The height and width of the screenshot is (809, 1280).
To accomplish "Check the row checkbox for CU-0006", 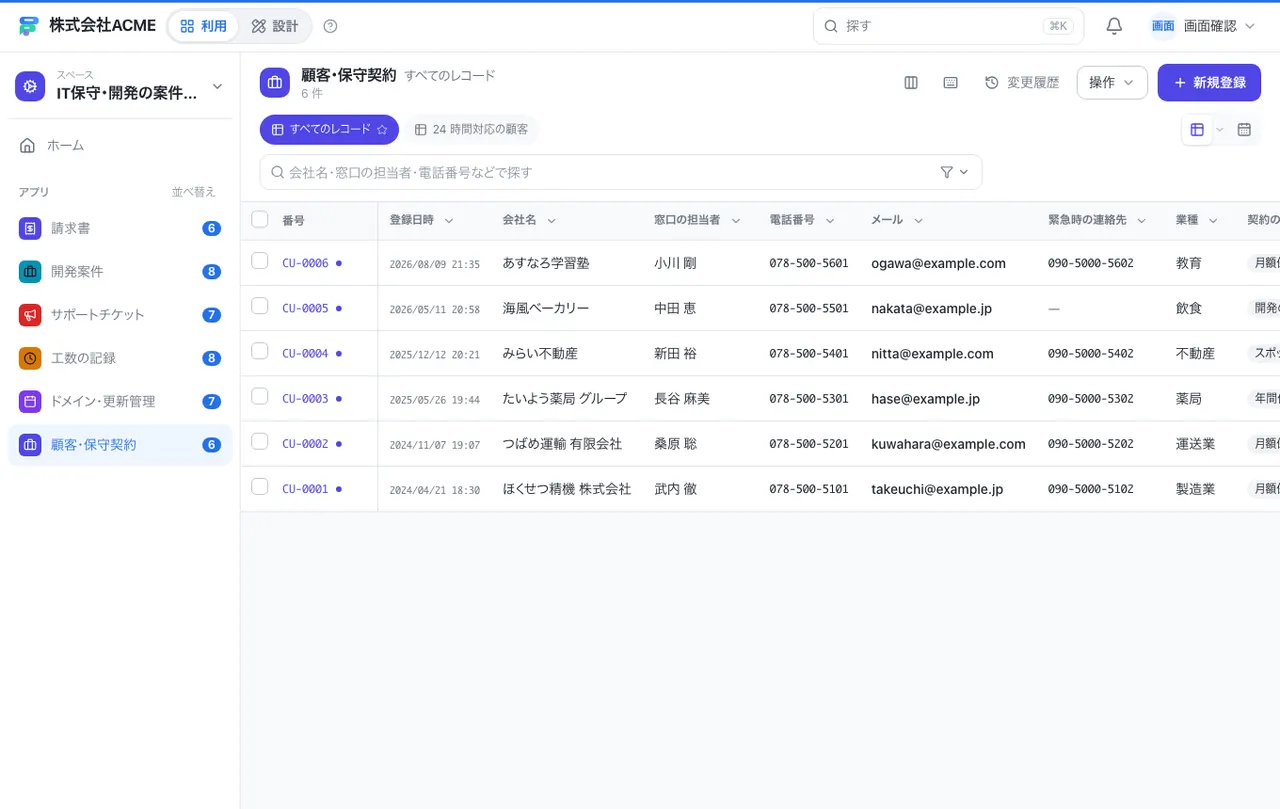I will 260,261.
